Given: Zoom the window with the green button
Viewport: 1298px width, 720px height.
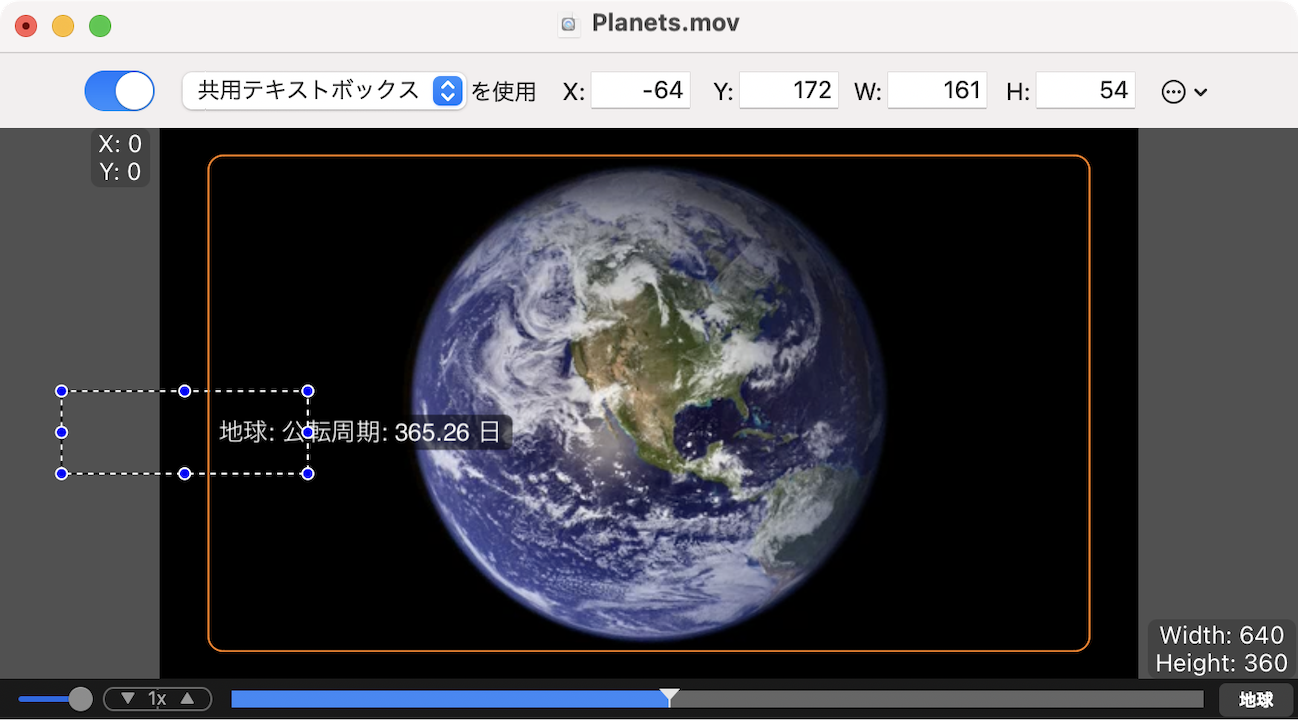Looking at the screenshot, I should (x=100, y=26).
